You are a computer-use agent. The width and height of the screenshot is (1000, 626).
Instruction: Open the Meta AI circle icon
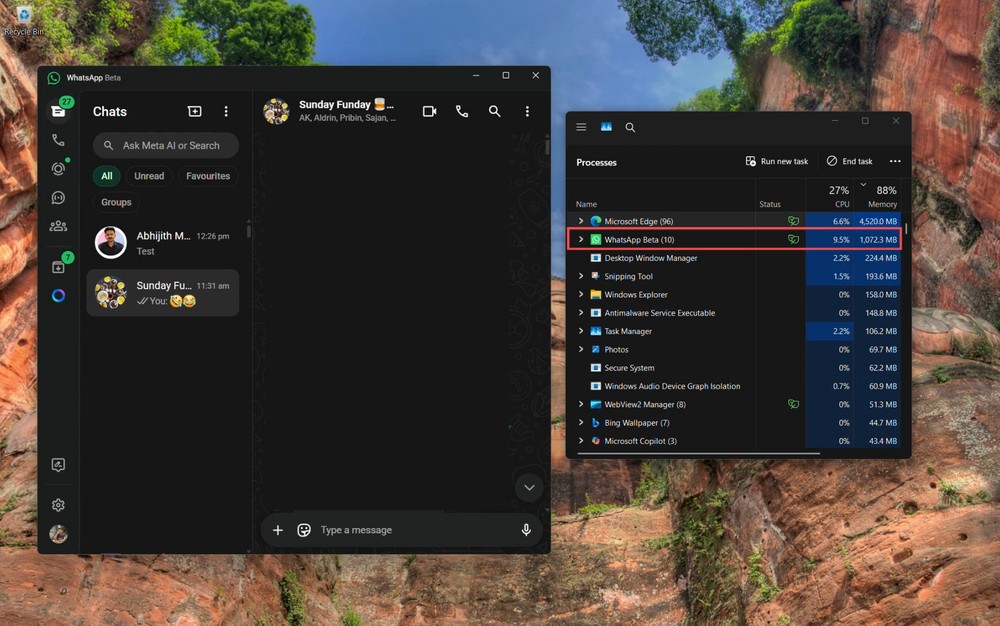tap(58, 295)
